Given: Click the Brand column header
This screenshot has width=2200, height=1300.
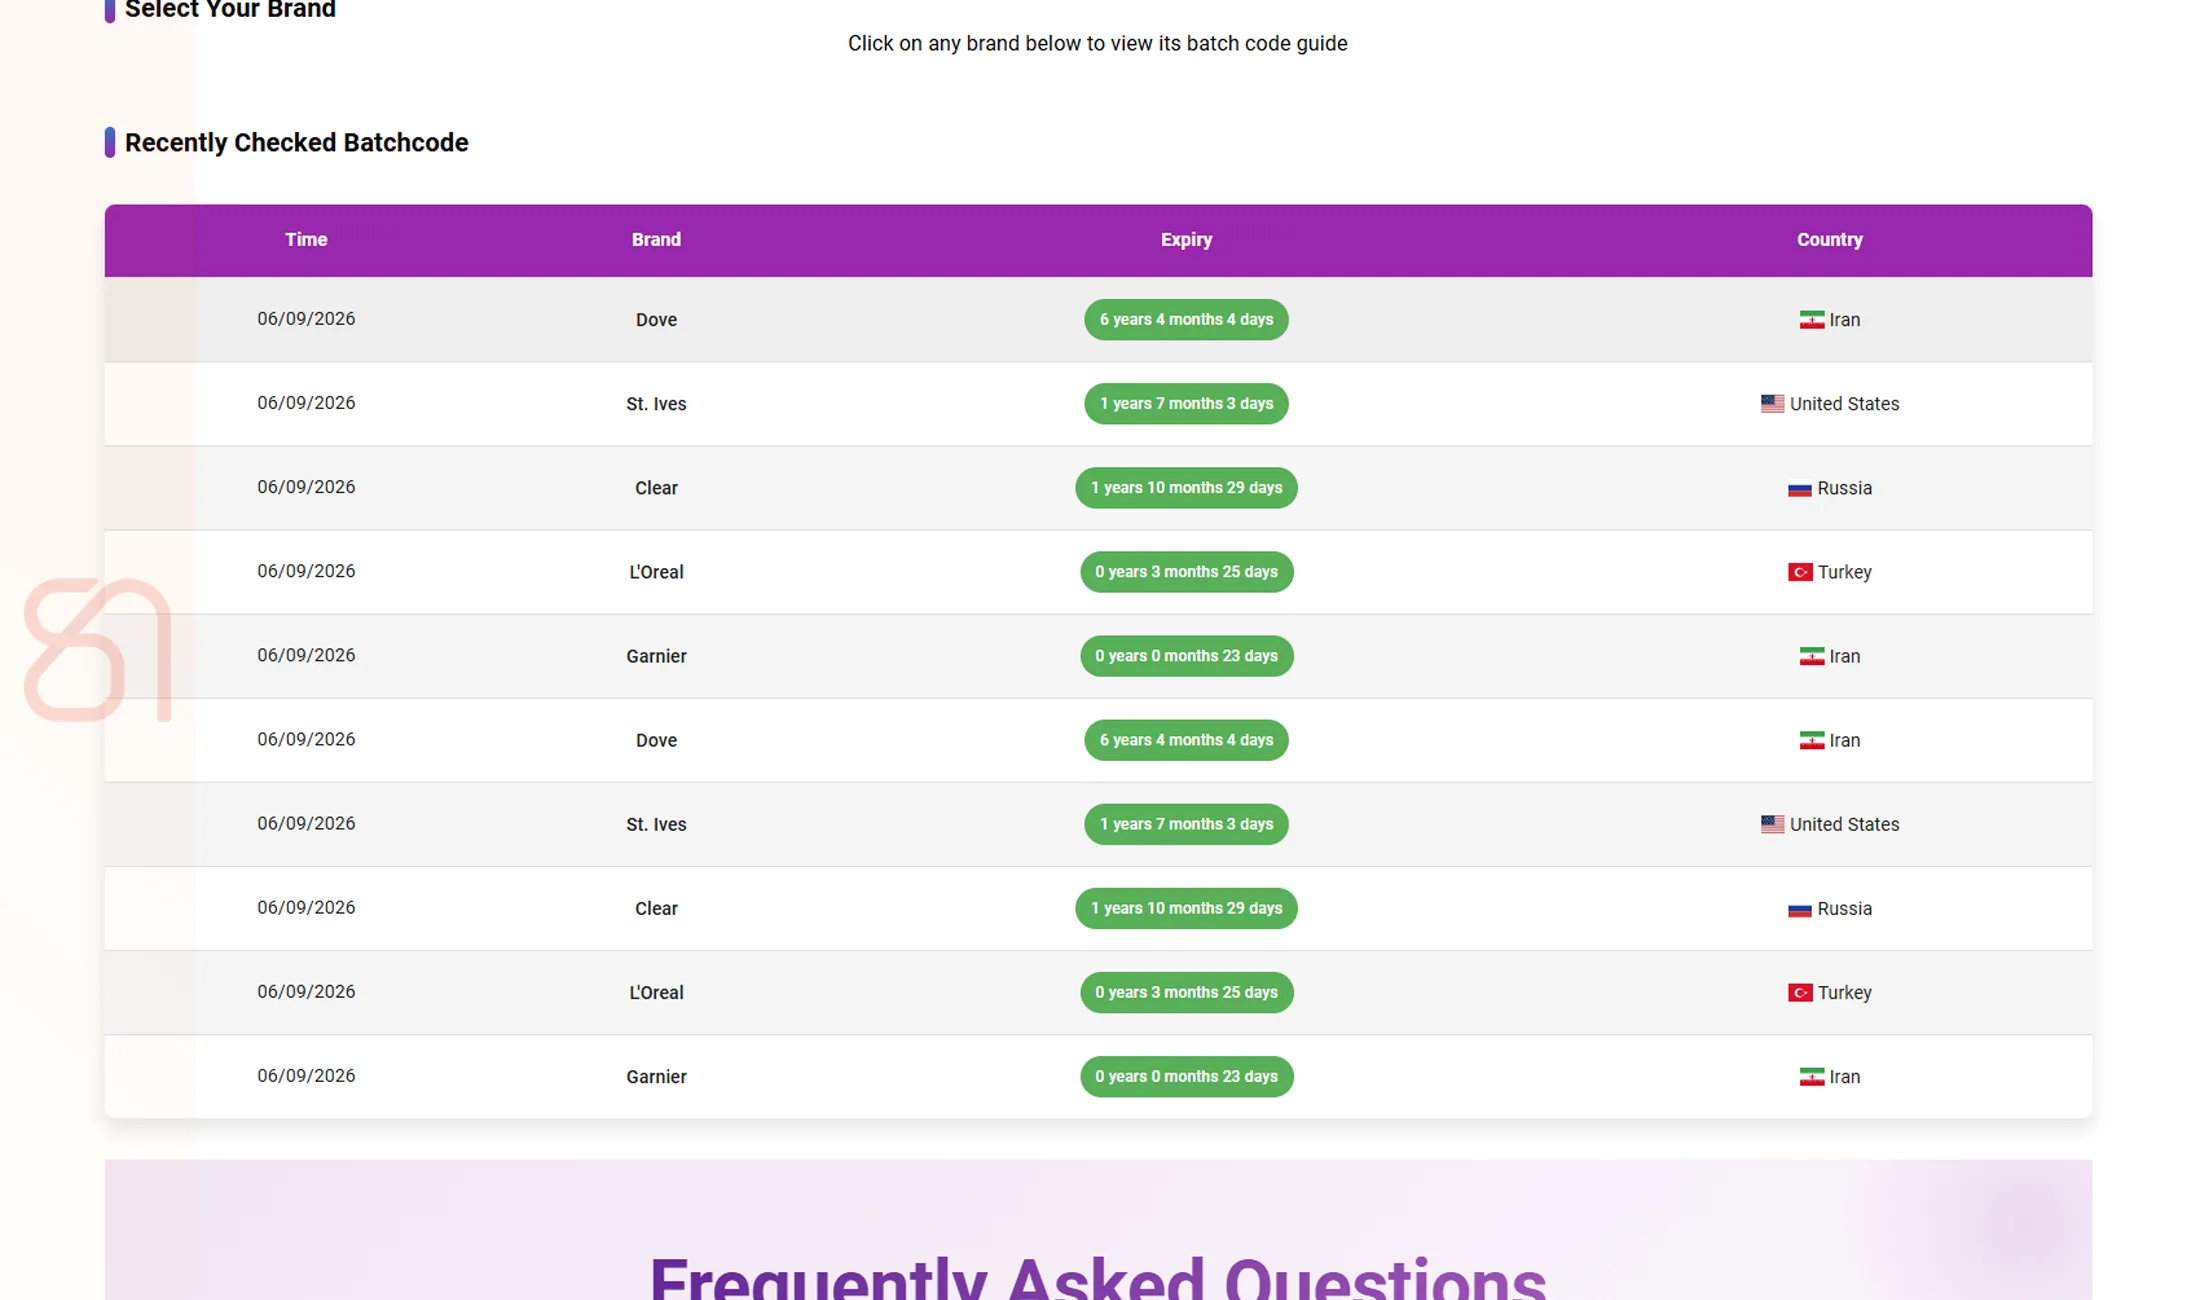Looking at the screenshot, I should point(656,240).
